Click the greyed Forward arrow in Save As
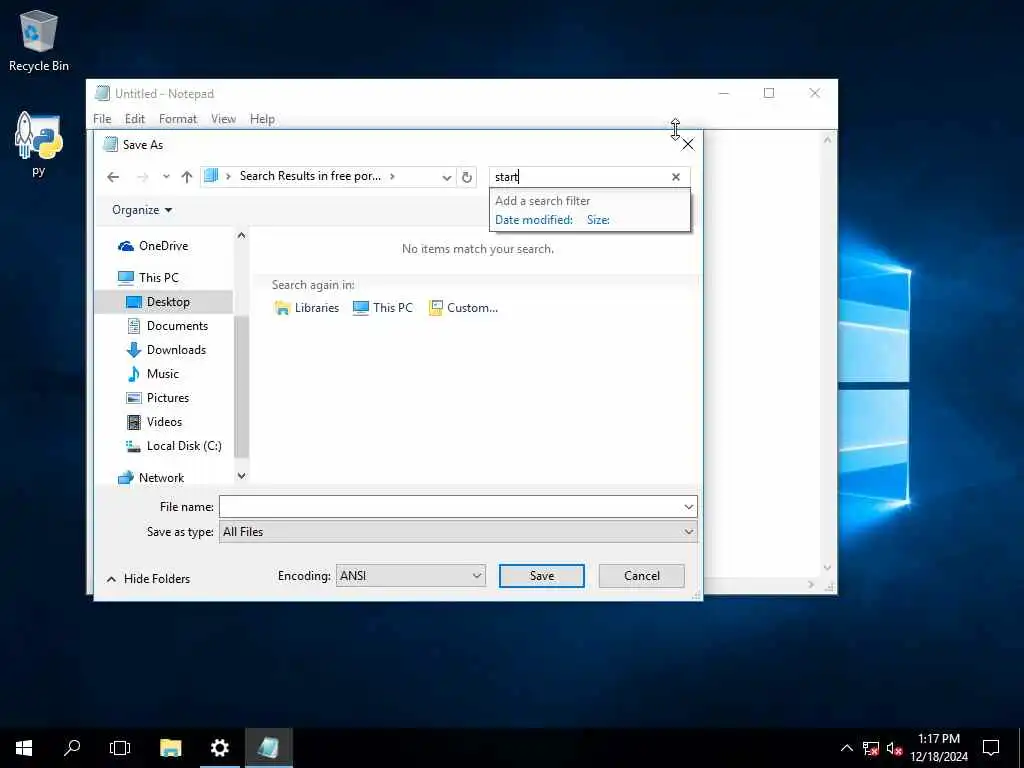 [142, 177]
